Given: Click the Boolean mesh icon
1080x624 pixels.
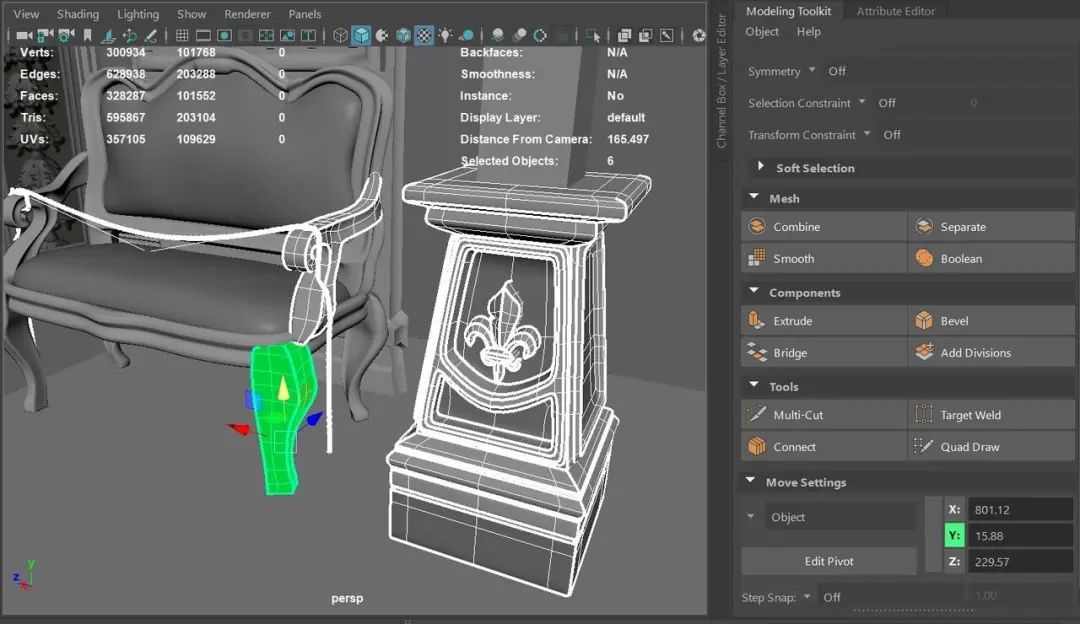Looking at the screenshot, I should pos(924,259).
